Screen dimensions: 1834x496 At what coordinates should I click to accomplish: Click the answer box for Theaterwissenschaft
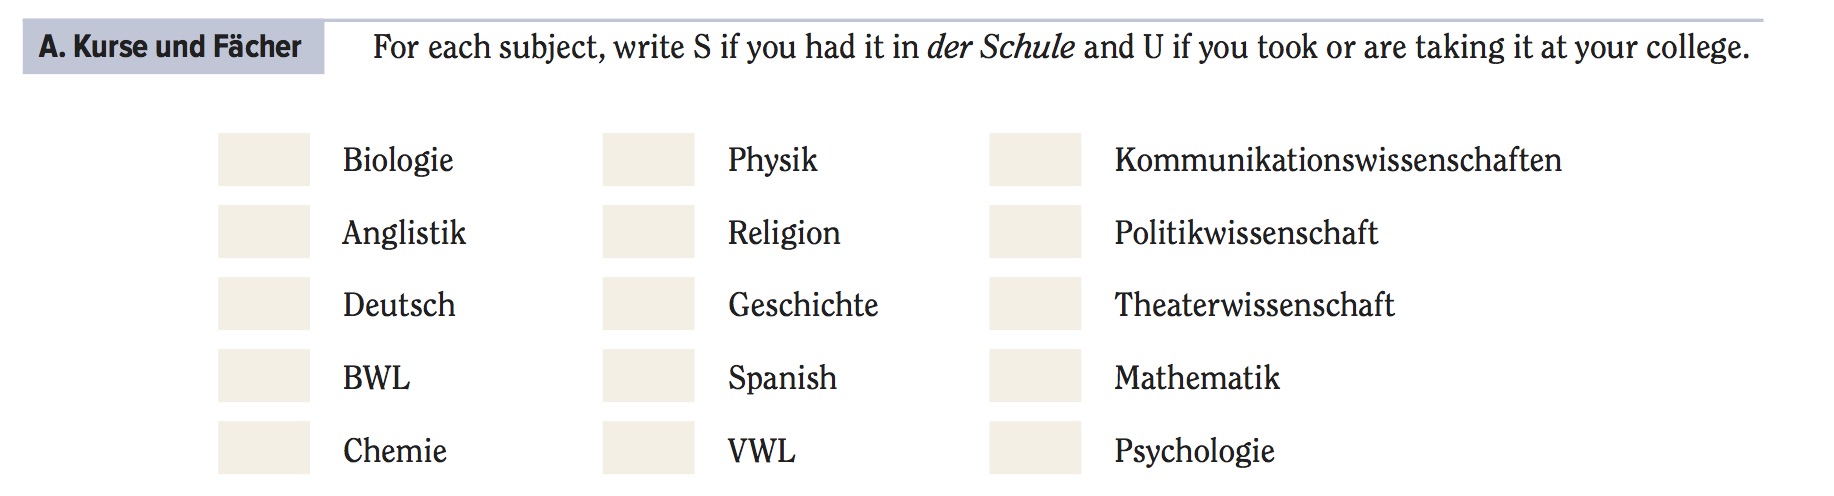pos(1035,304)
